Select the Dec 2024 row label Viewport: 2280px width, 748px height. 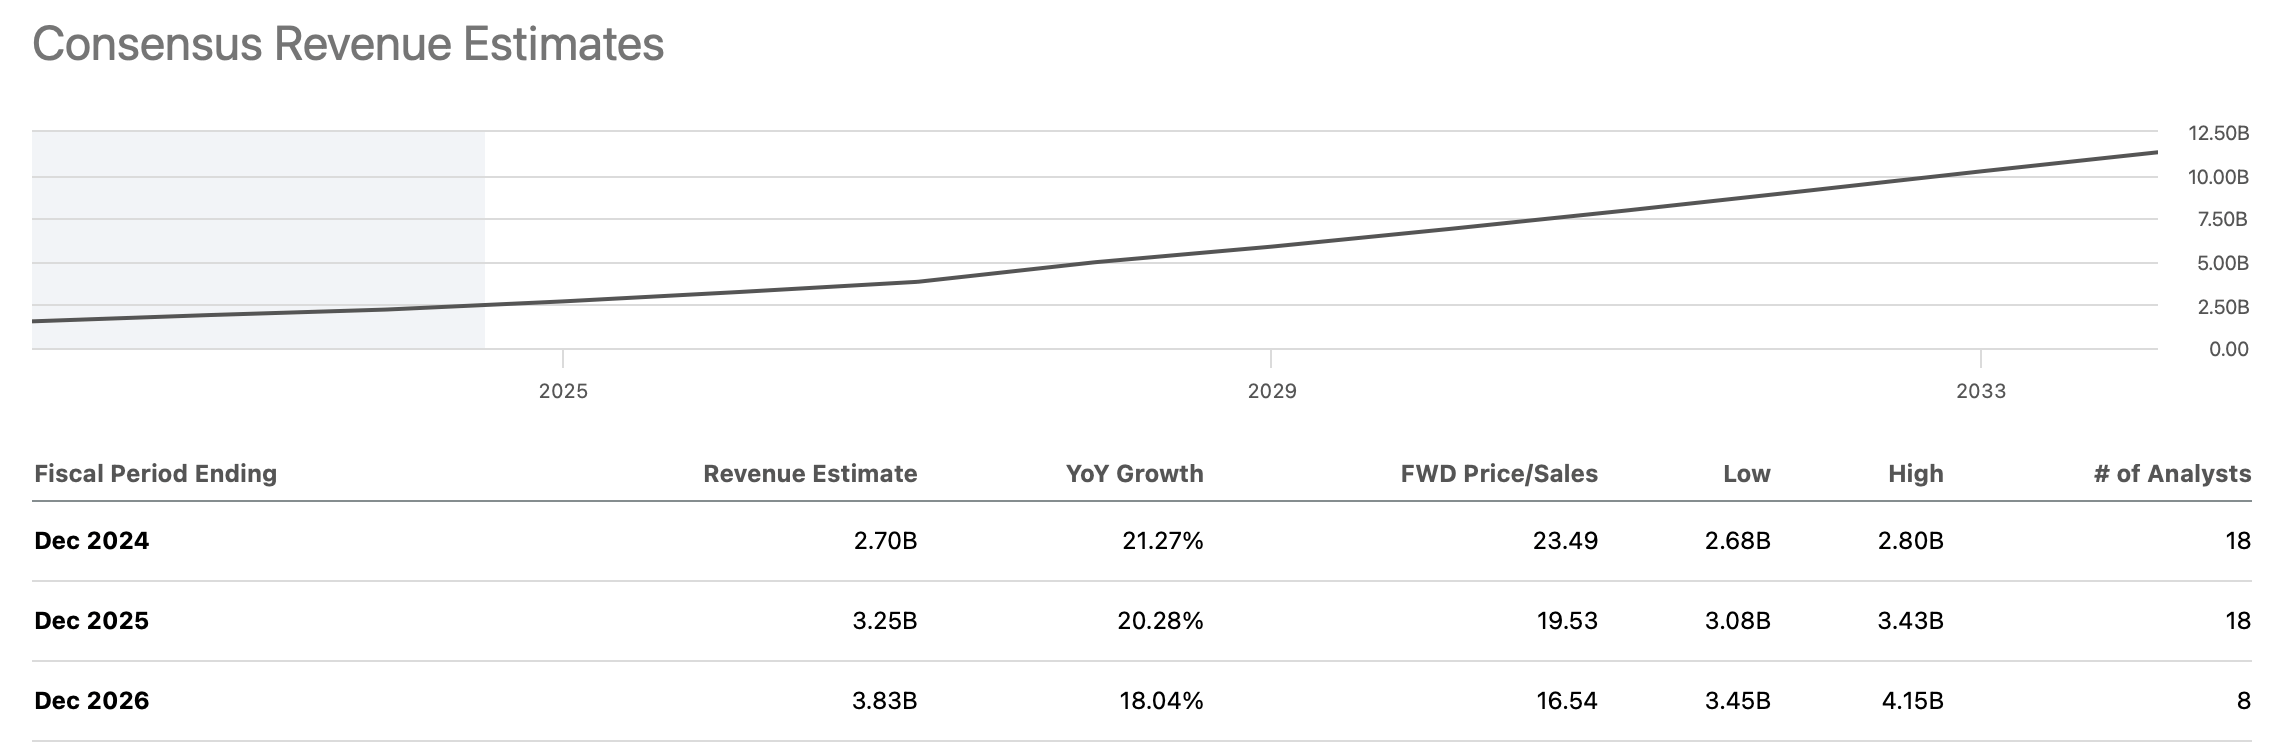point(91,541)
